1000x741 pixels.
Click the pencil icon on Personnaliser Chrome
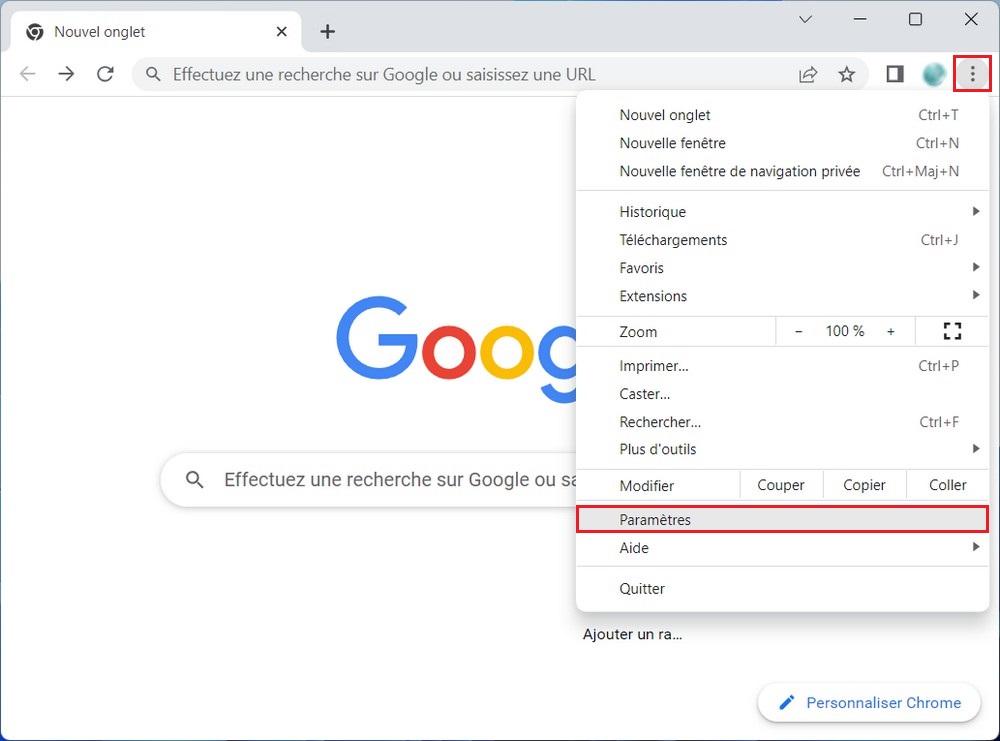(x=787, y=702)
